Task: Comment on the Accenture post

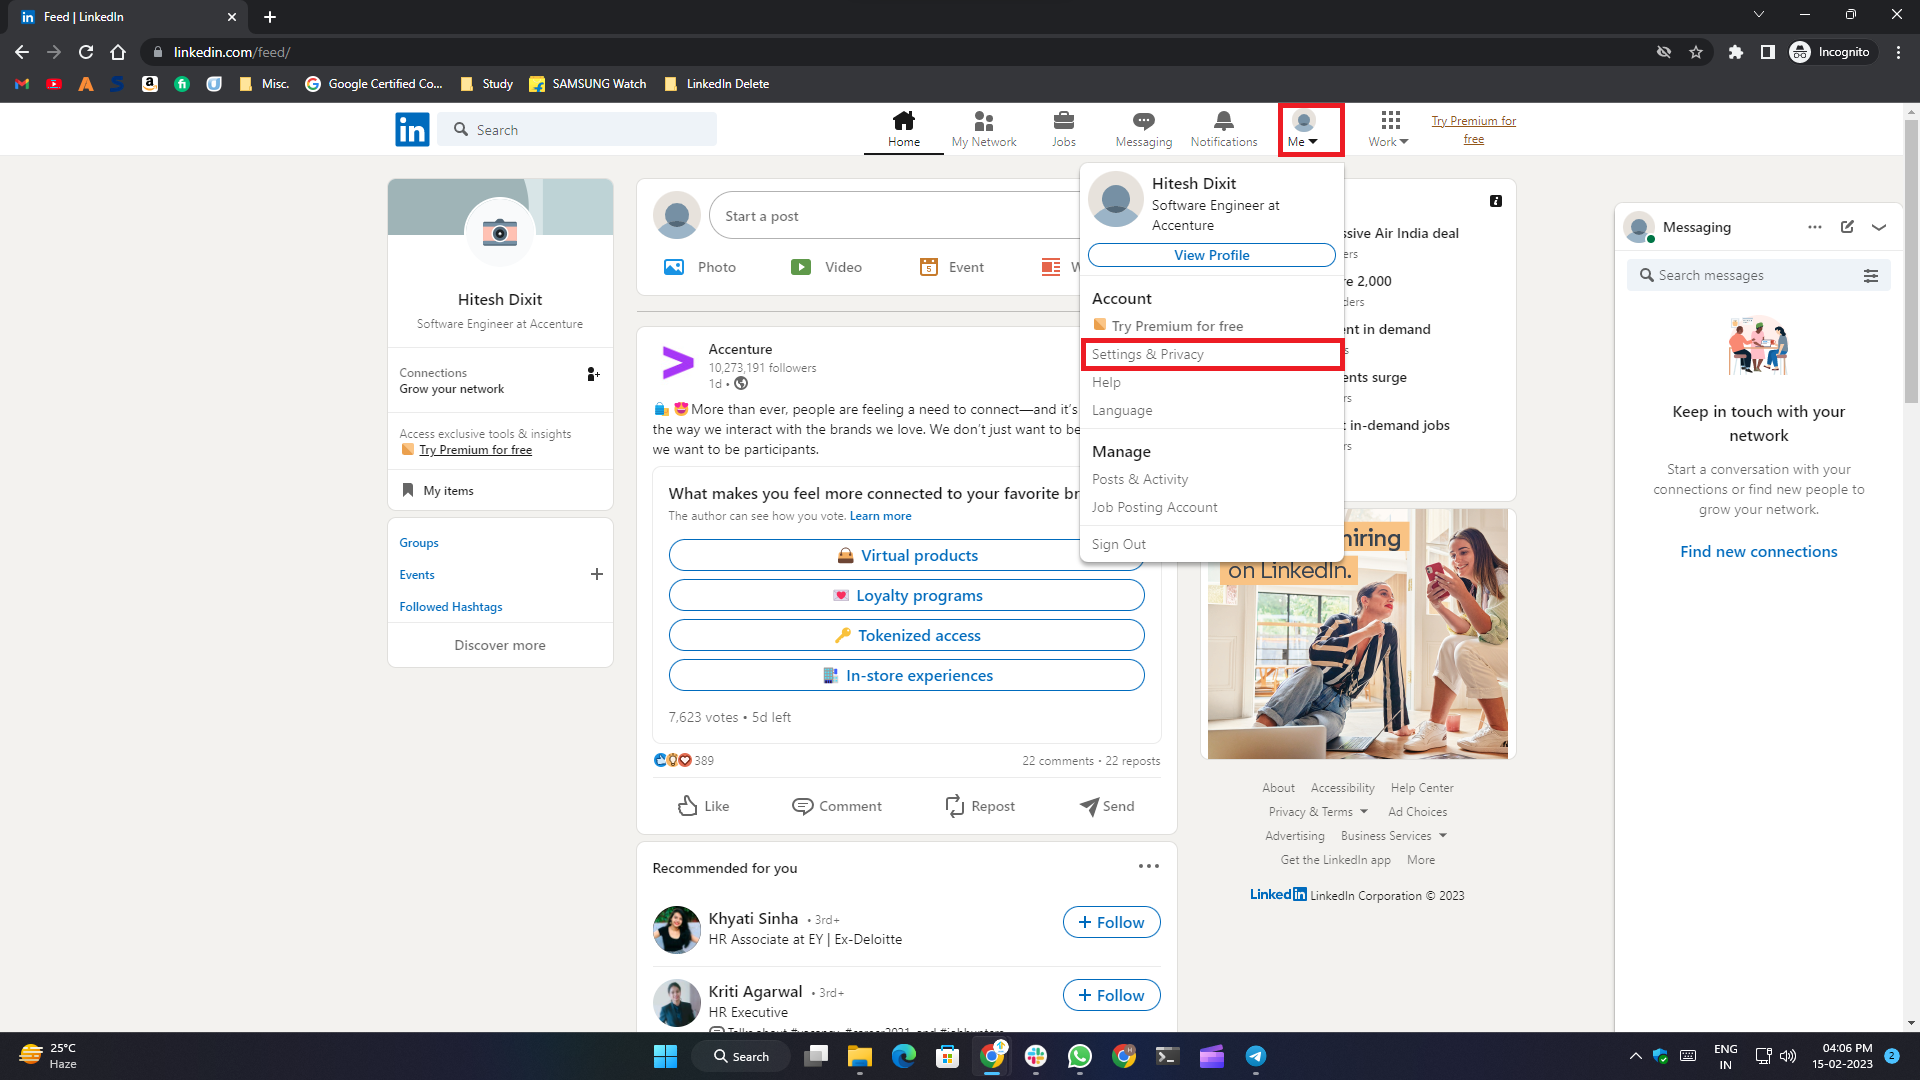Action: click(836, 806)
